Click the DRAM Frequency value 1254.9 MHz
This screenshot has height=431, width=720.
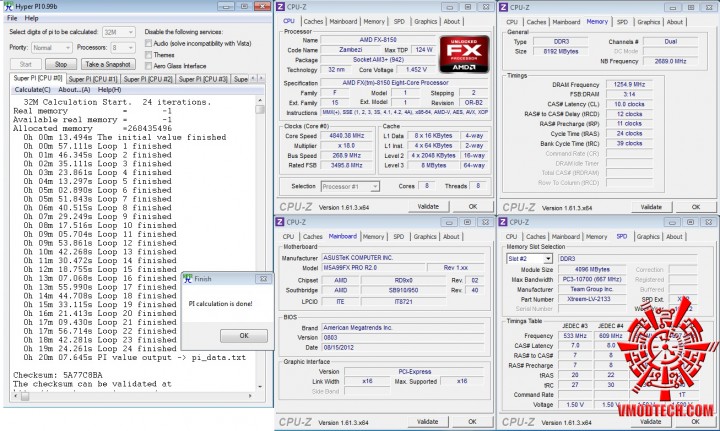click(x=629, y=84)
